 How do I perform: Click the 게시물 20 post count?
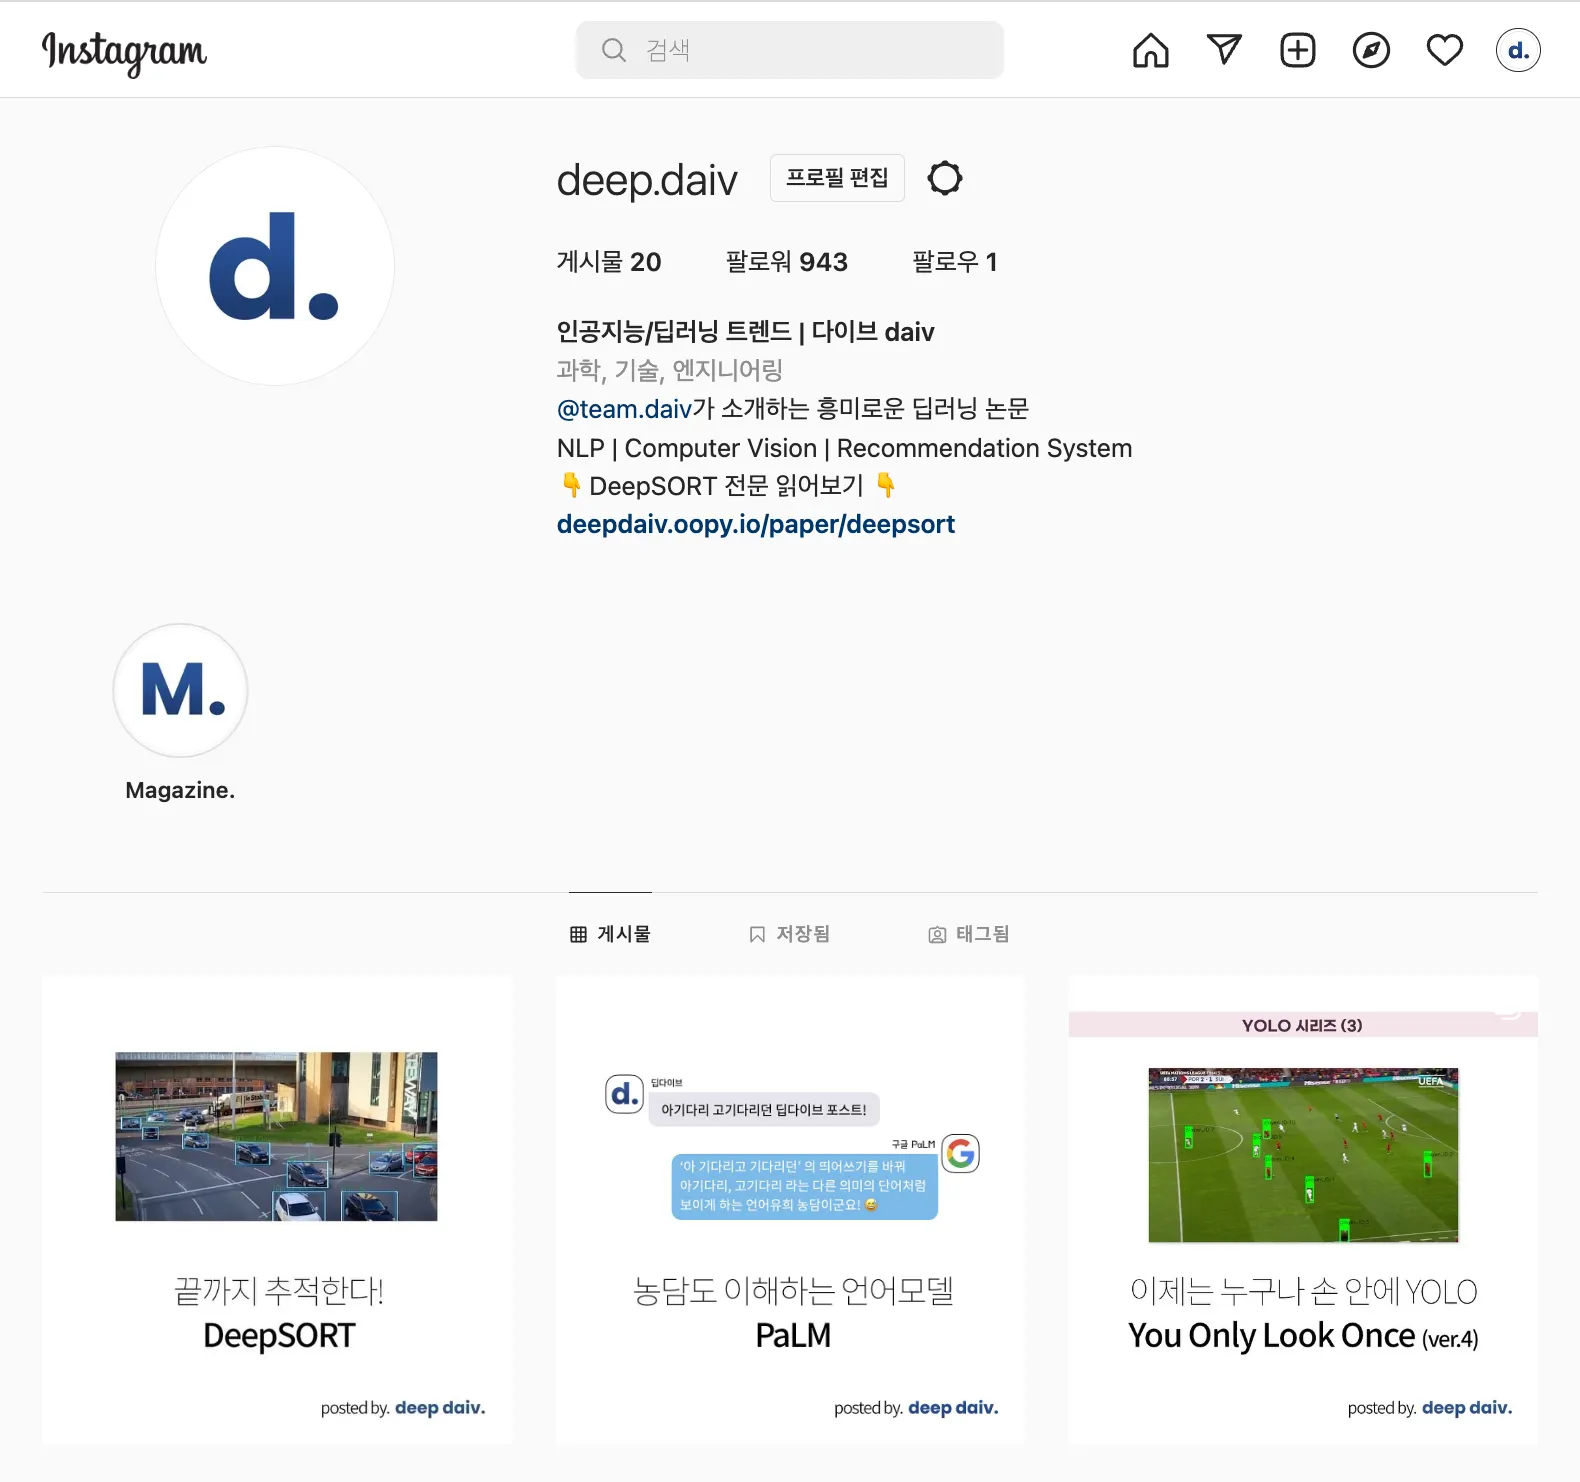tap(609, 262)
